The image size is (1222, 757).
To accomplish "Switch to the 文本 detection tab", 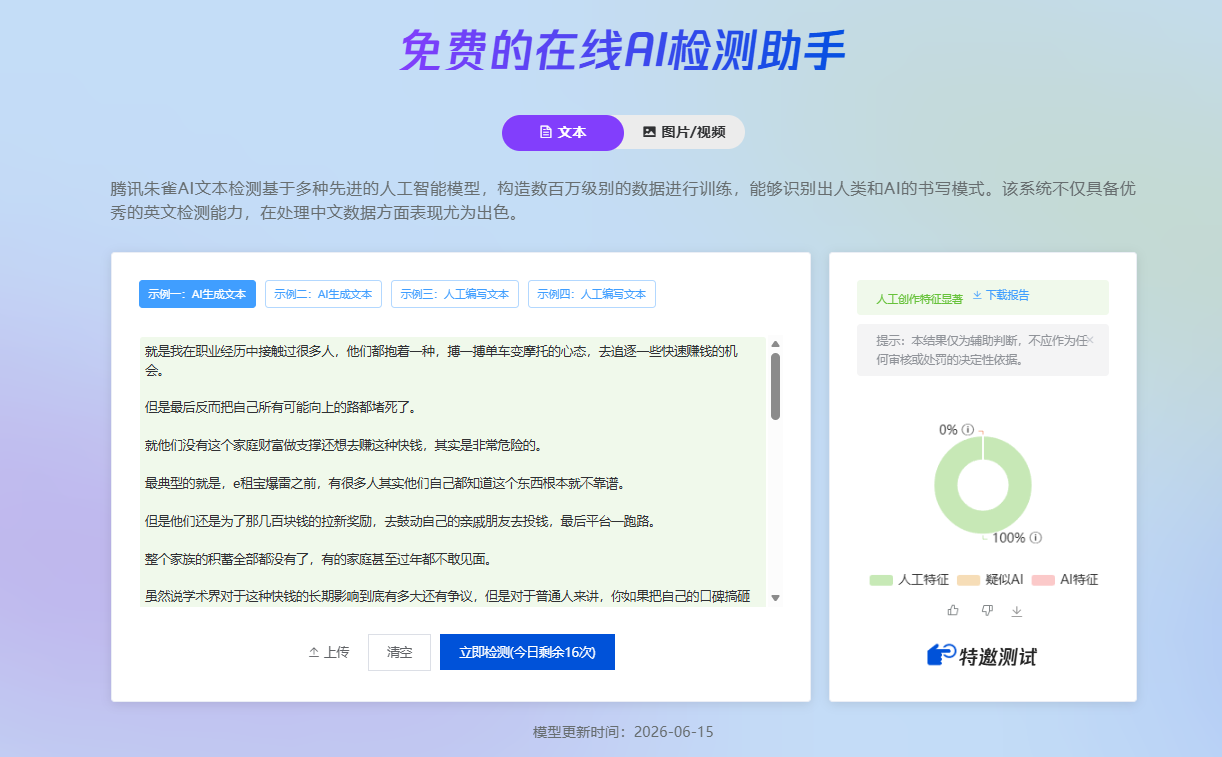I will pyautogui.click(x=563, y=132).
